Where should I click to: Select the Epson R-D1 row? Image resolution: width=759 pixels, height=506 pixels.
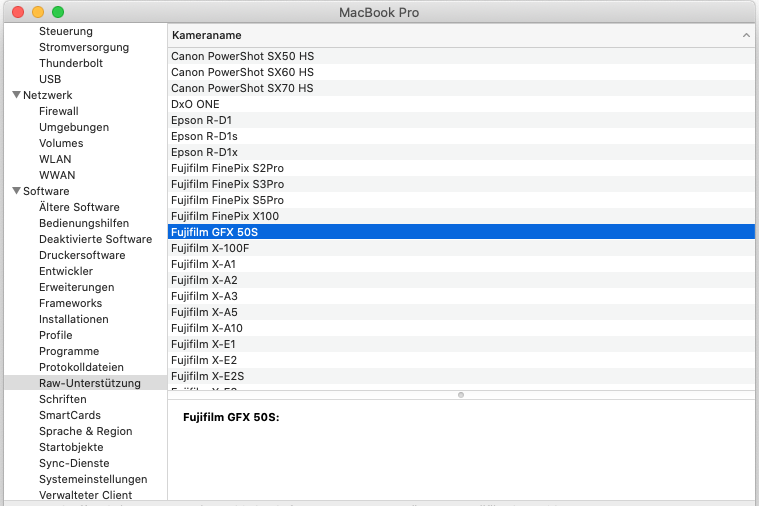click(461, 120)
